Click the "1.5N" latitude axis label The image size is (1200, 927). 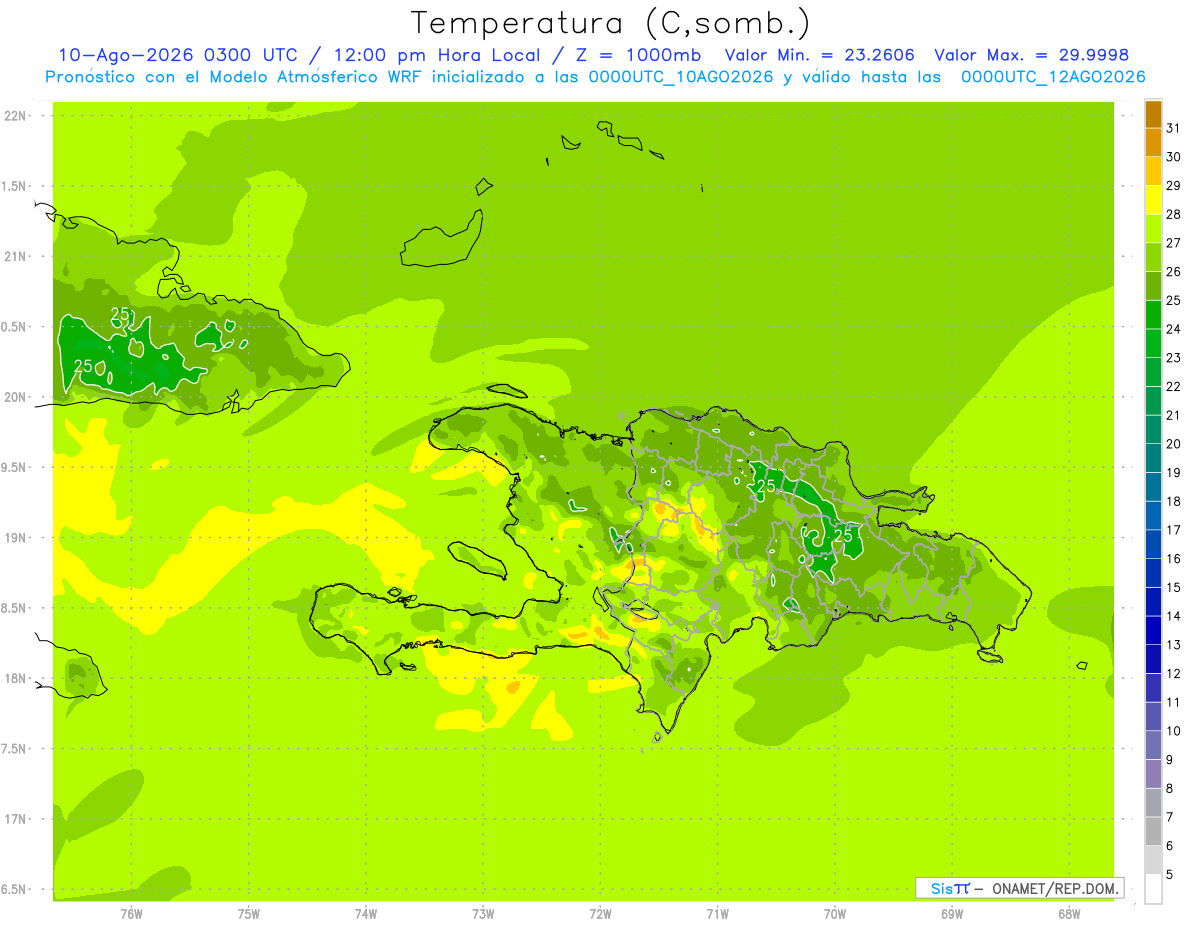[x=15, y=186]
